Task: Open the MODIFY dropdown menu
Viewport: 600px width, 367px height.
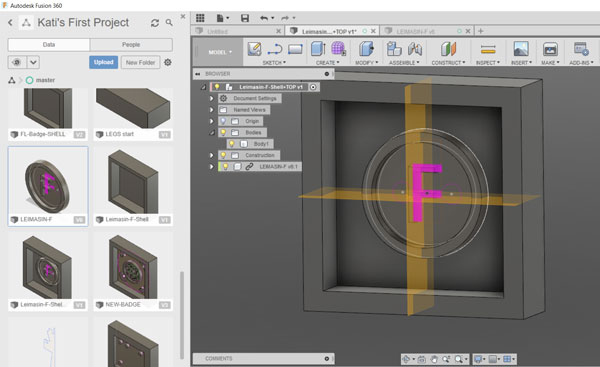Action: (366, 62)
